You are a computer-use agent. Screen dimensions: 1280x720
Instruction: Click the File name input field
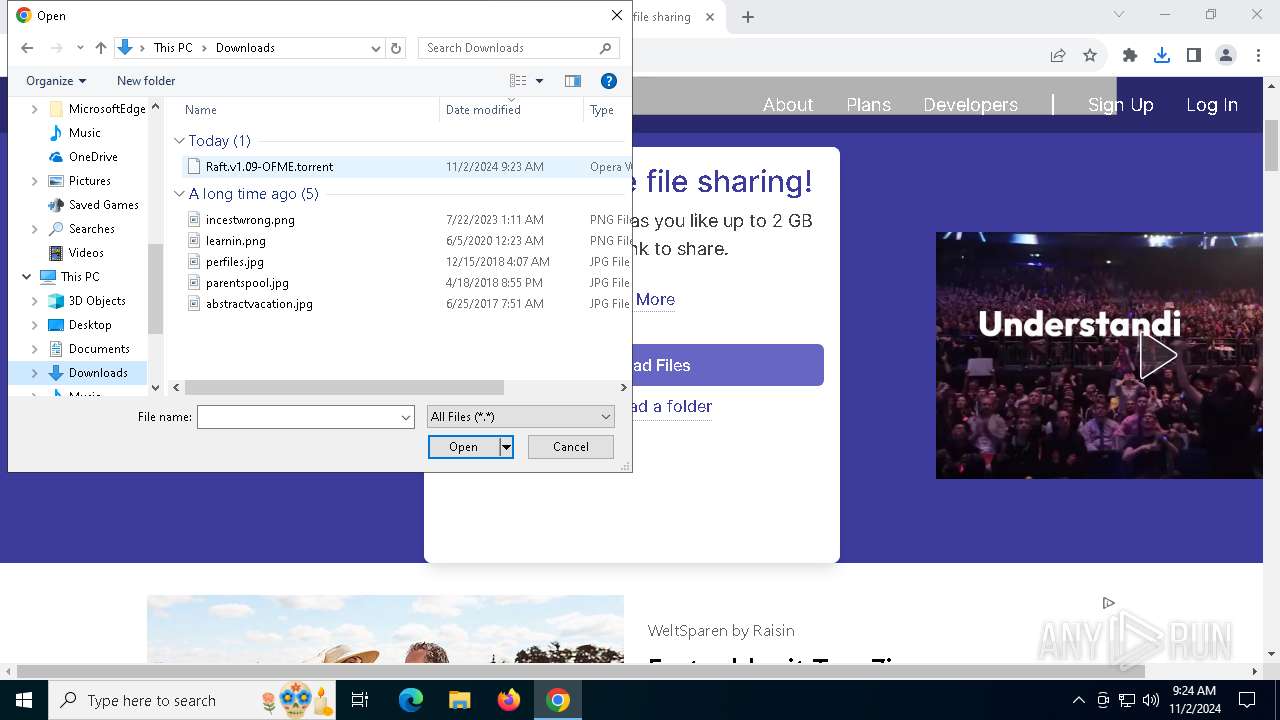point(298,417)
